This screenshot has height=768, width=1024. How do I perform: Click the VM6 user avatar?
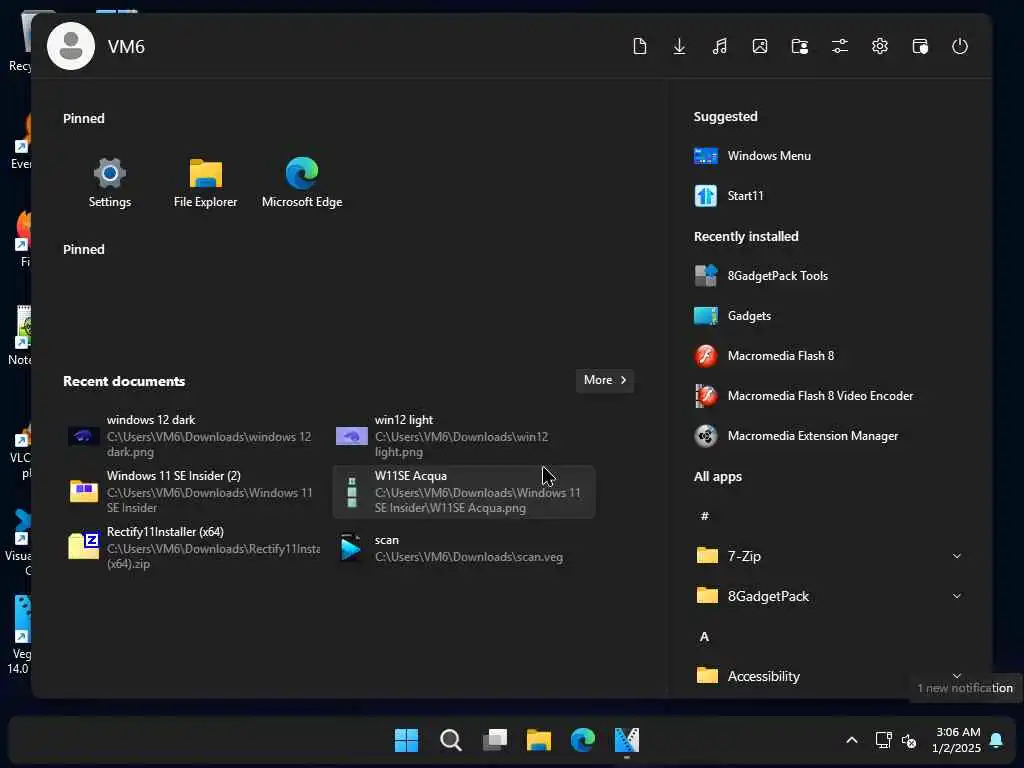pos(71,46)
